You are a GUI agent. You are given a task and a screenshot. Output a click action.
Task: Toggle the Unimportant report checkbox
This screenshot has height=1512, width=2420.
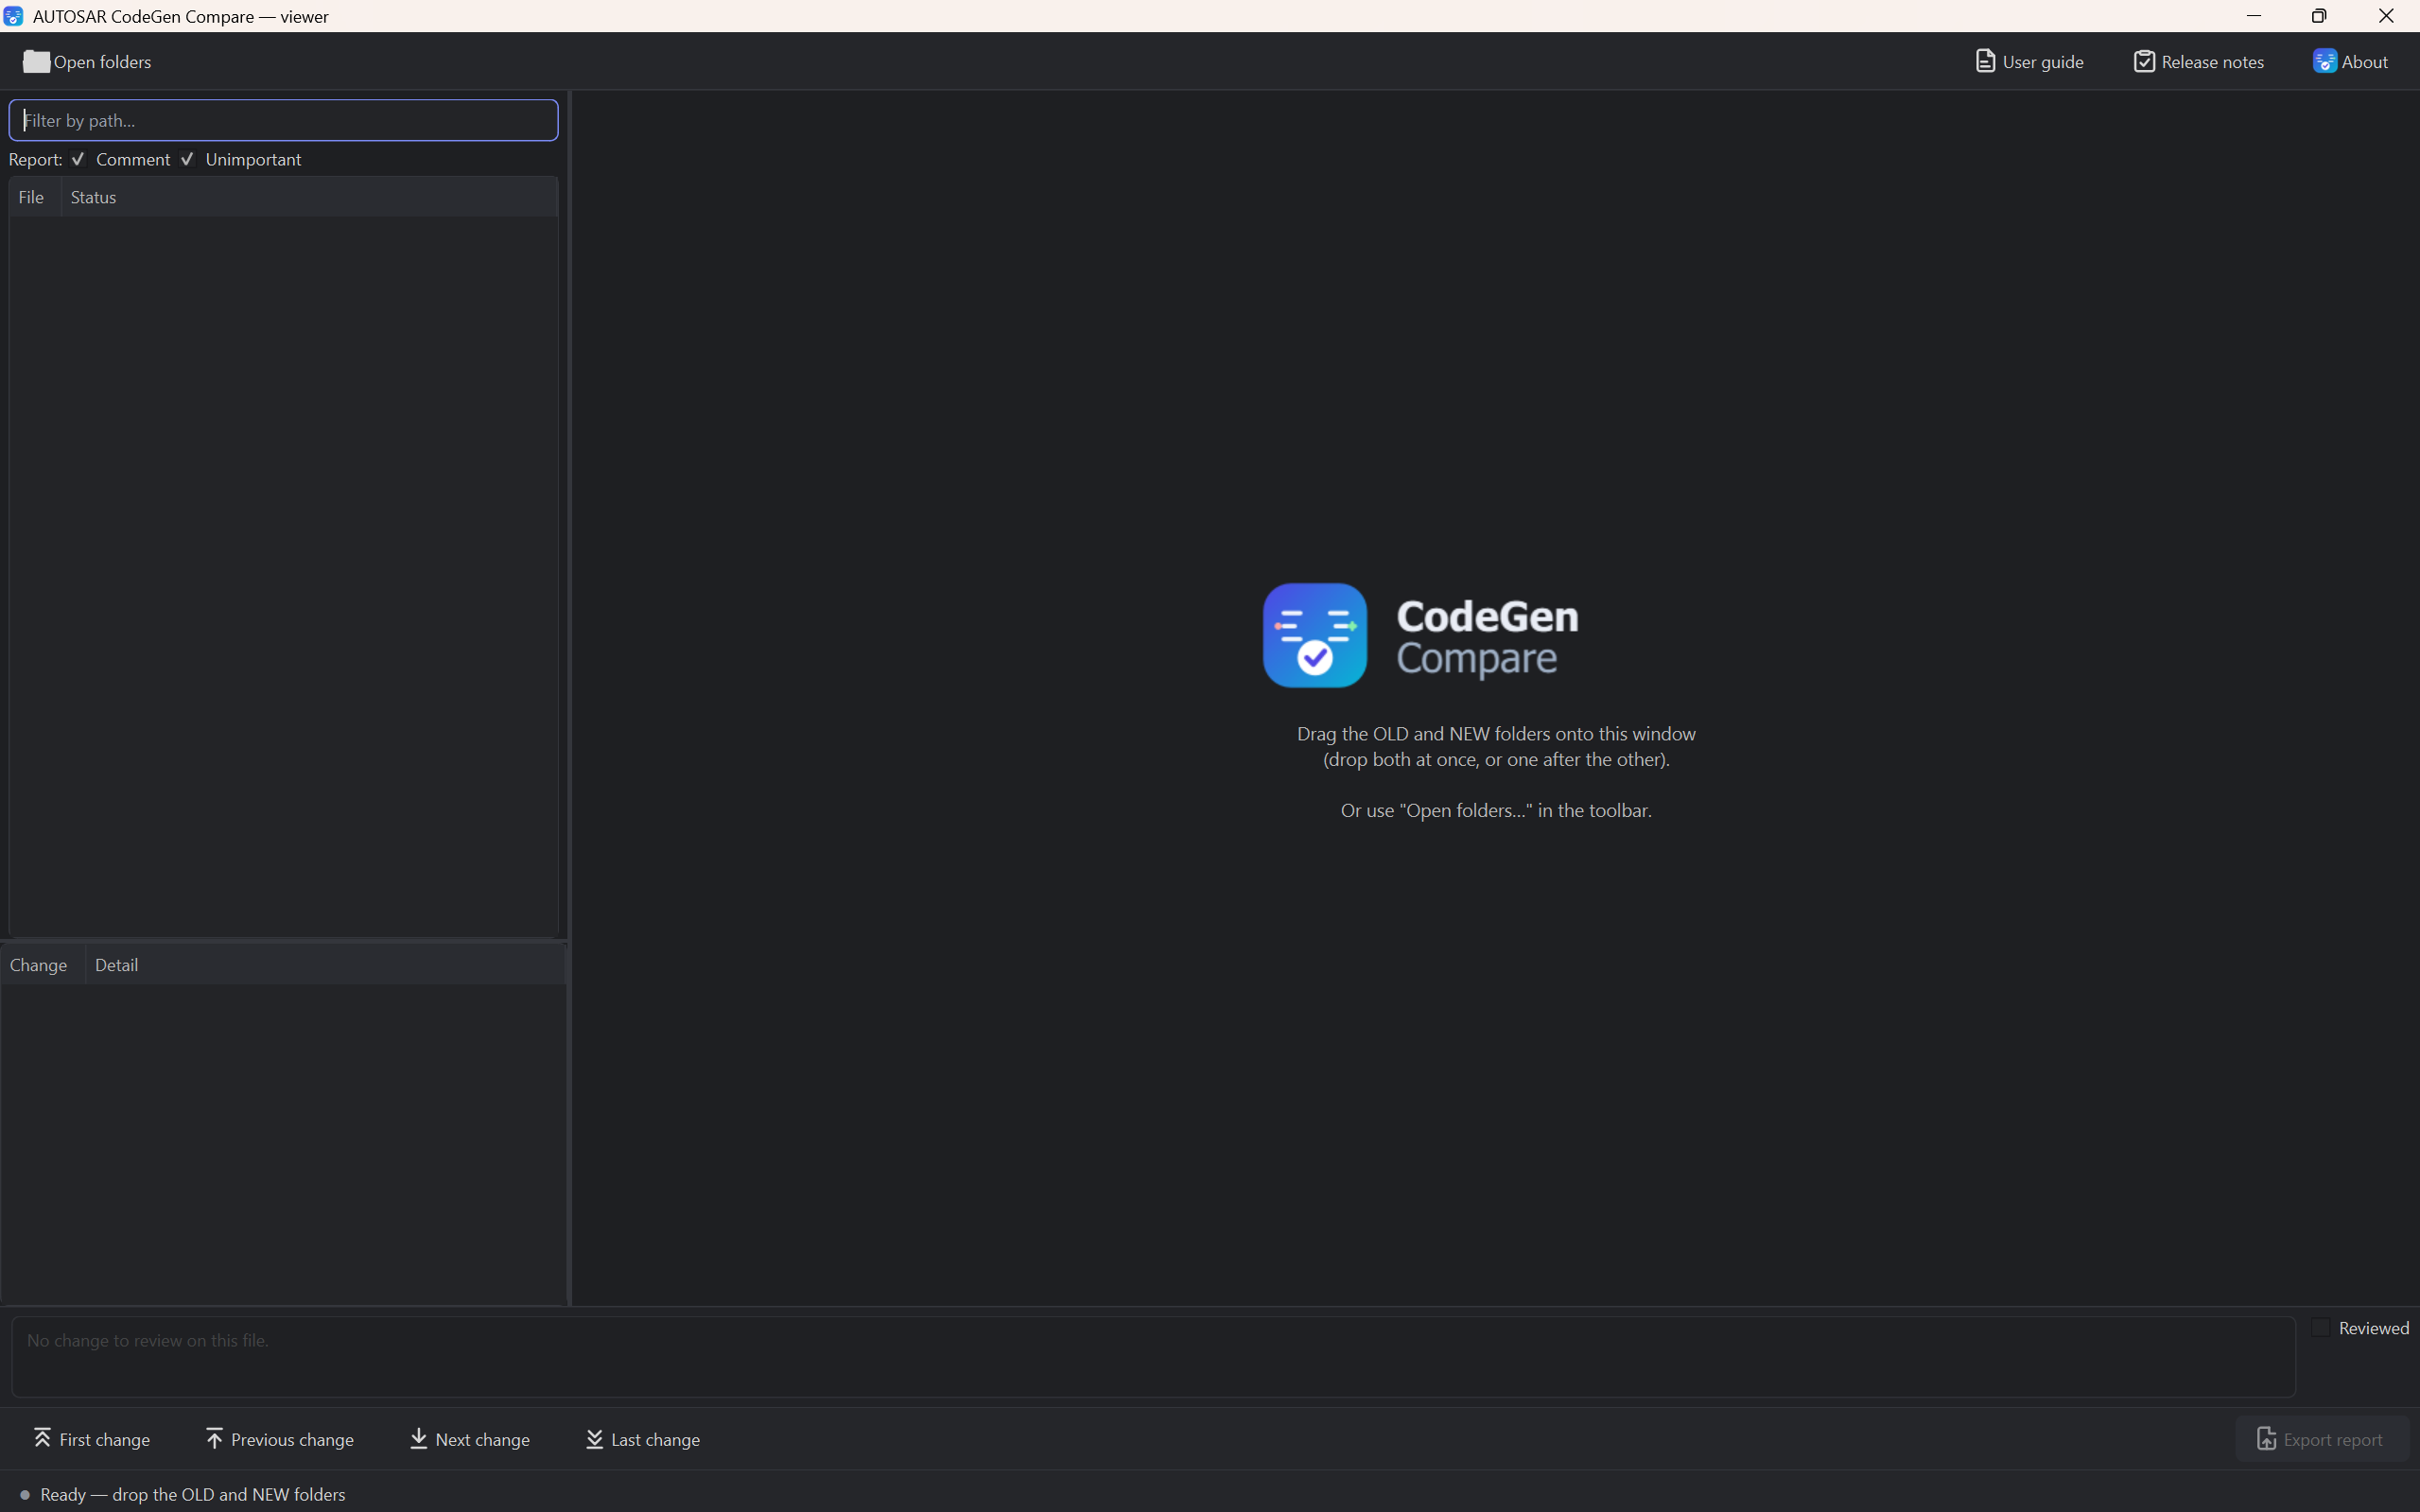[241, 160]
